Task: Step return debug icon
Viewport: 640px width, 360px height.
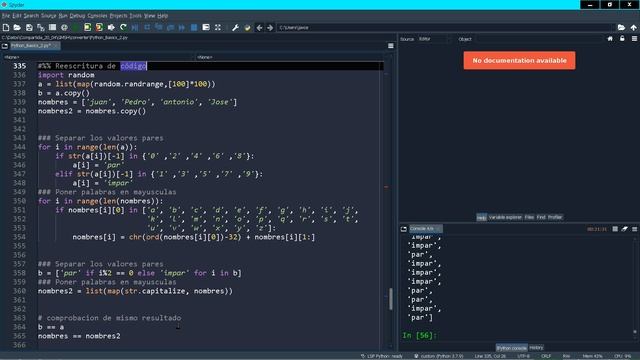Action: tap(171, 27)
